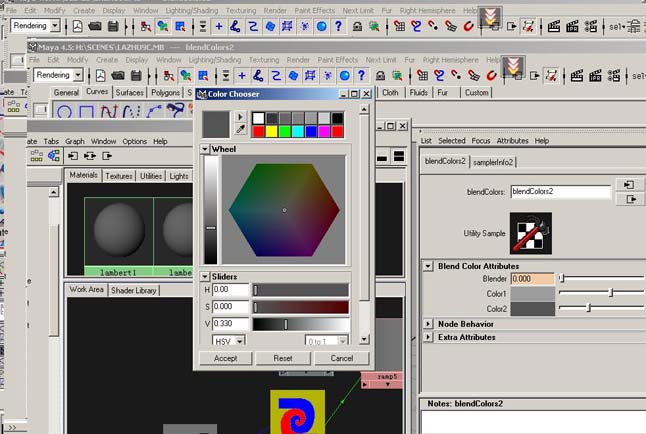Open the Attributes menu in Attribute Editor
The image size is (646, 434).
512,141
